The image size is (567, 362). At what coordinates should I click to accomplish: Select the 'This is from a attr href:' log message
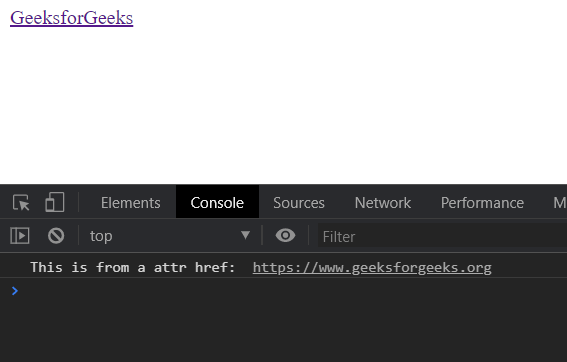point(133,268)
